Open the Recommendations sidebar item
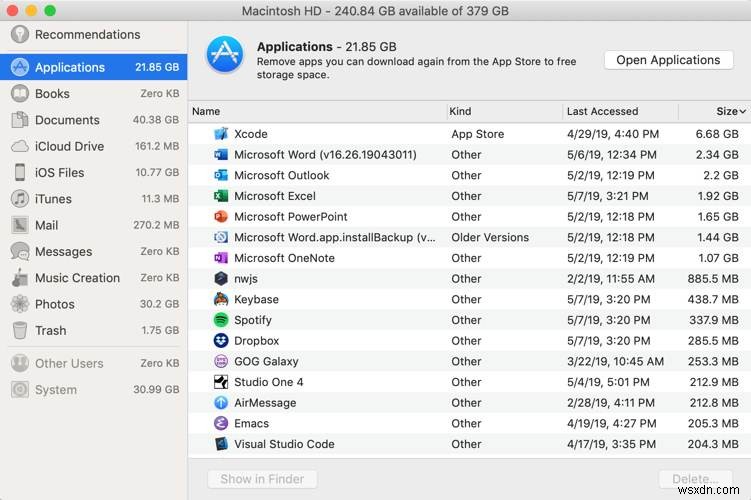 coord(88,34)
